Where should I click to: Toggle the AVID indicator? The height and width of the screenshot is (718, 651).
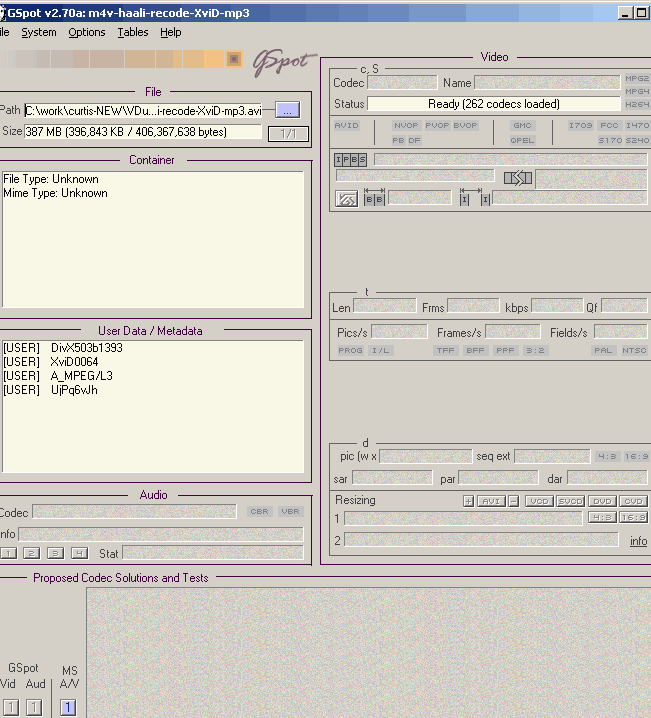pos(347,125)
